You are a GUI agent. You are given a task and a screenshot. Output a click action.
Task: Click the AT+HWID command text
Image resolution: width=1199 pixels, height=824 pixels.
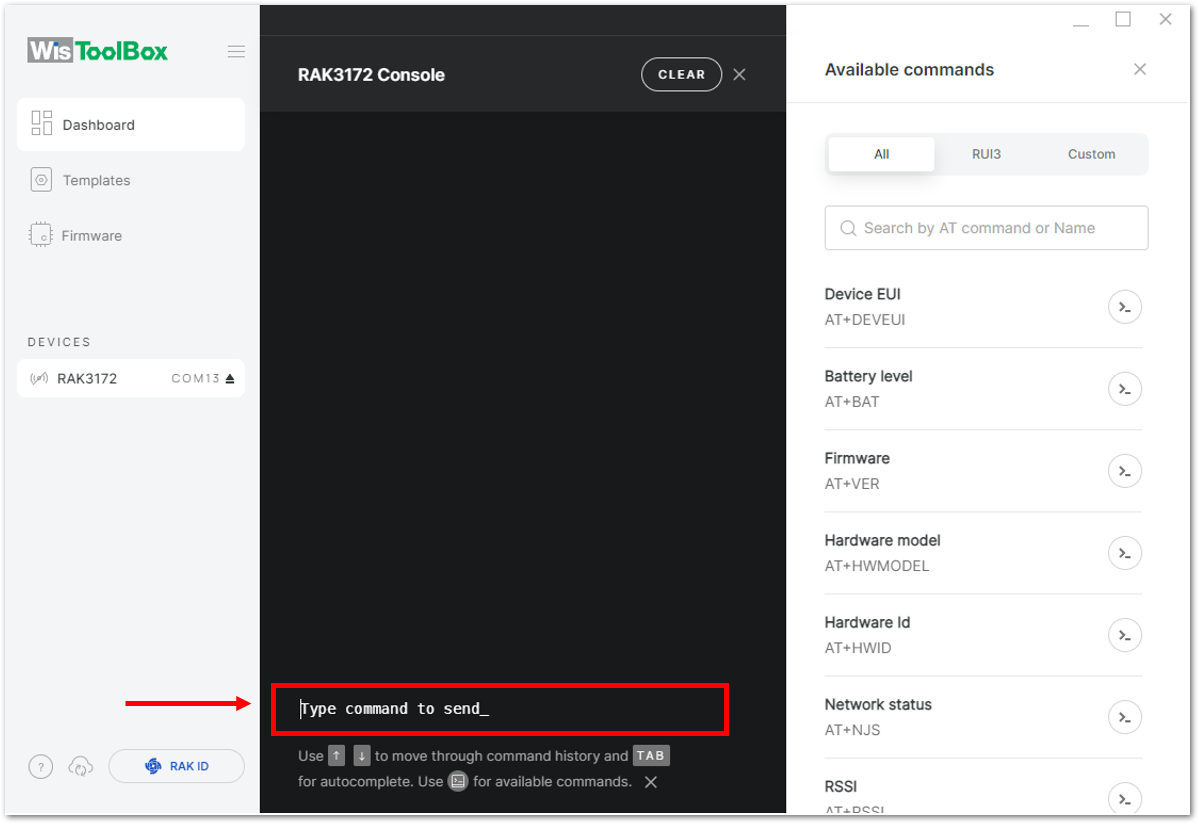[857, 648]
